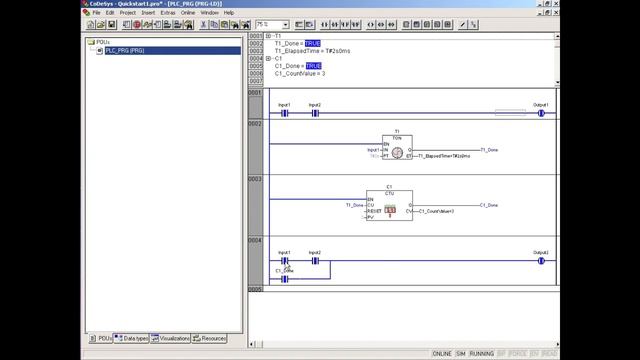The height and width of the screenshot is (360, 640).
Task: Insert a set coil from toolbar
Action: coord(381,24)
